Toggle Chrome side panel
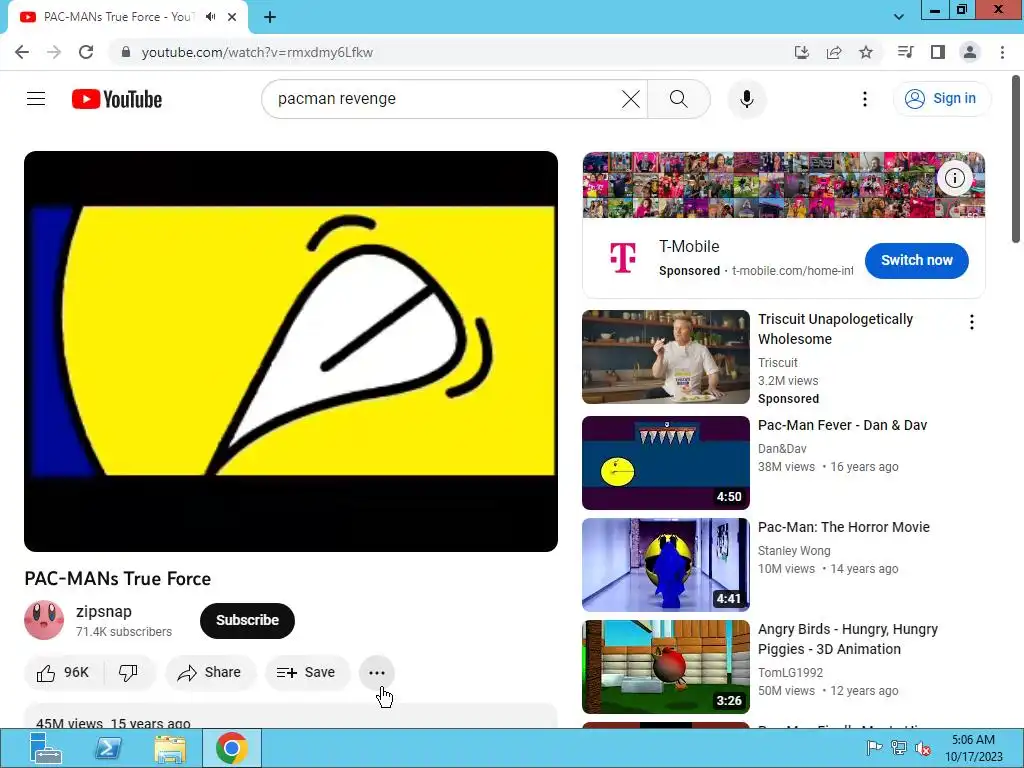The width and height of the screenshot is (1024, 768). 938,52
